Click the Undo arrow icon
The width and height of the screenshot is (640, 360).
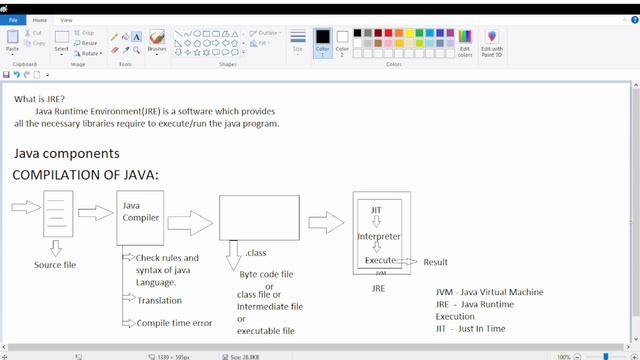click(16, 75)
